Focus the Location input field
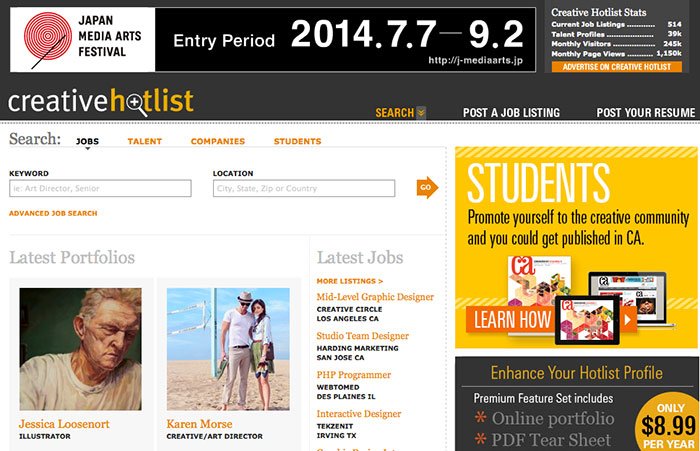The width and height of the screenshot is (700, 451). [304, 188]
